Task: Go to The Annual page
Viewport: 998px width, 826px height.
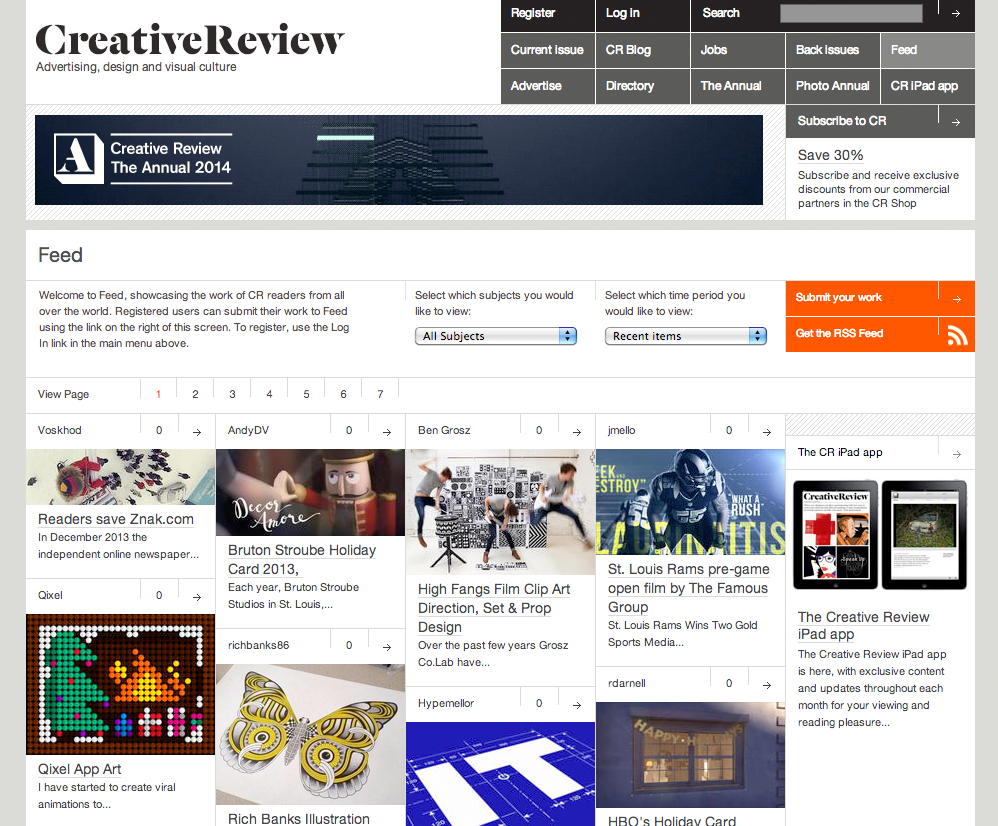Action: coord(738,86)
